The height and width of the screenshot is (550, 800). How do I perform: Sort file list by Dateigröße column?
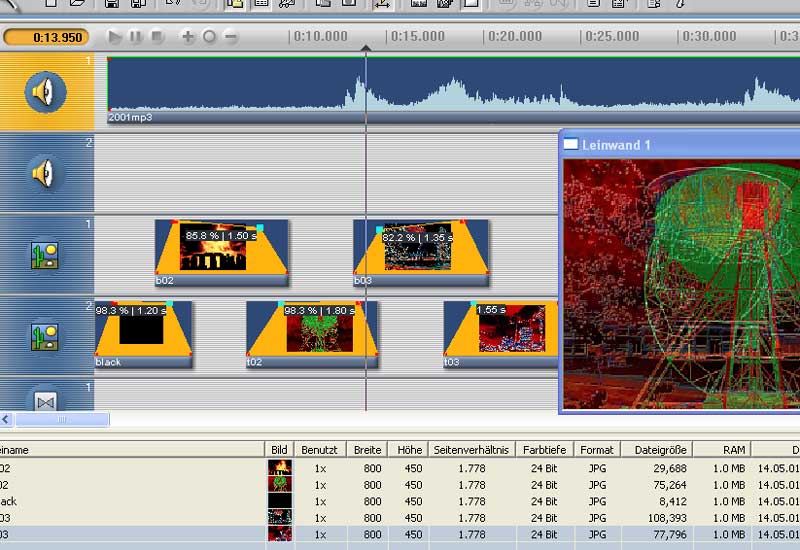tap(656, 451)
